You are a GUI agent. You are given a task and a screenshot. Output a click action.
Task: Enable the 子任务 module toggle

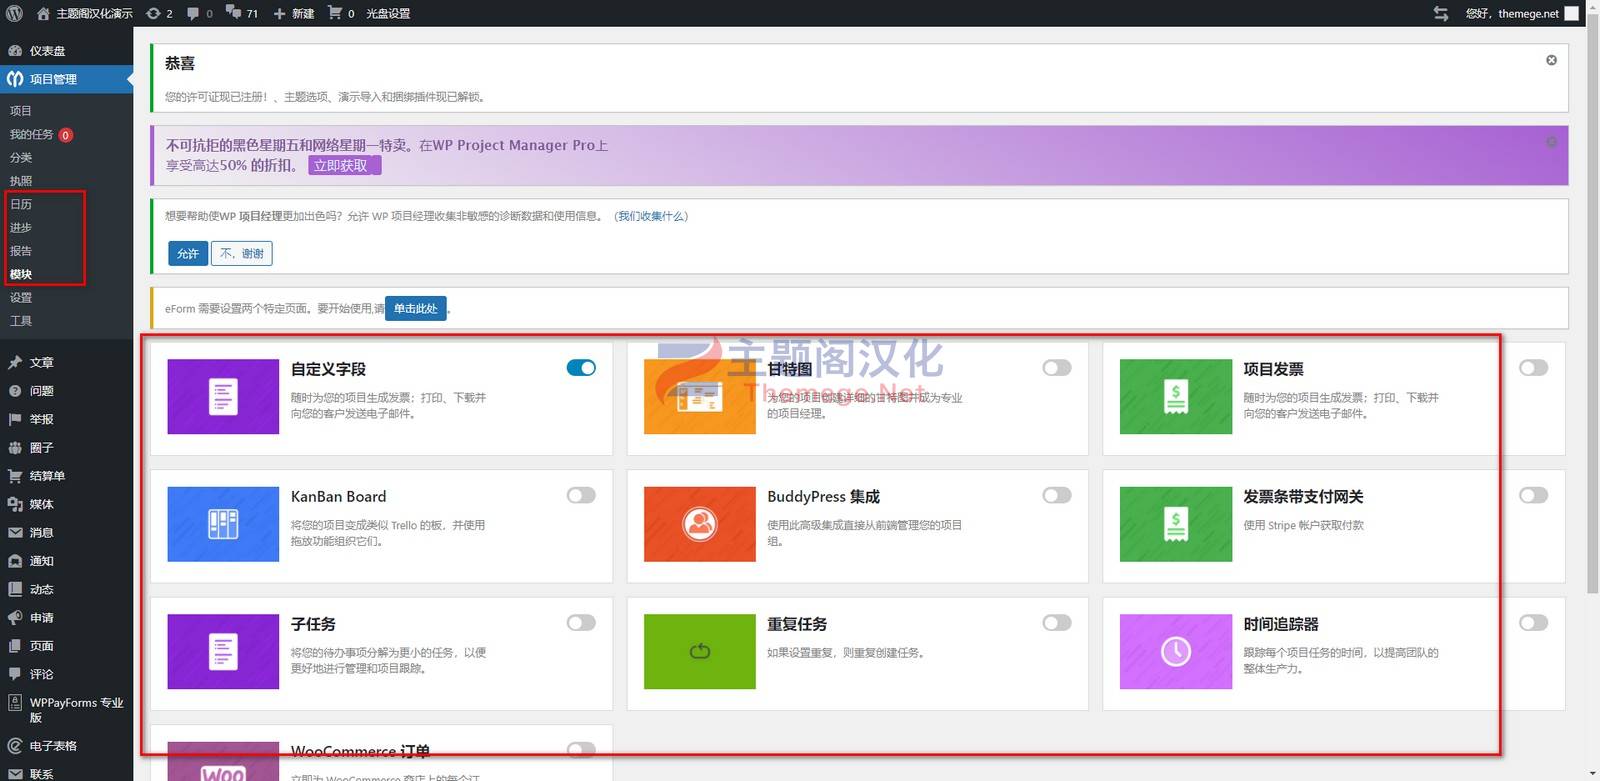pyautogui.click(x=581, y=623)
